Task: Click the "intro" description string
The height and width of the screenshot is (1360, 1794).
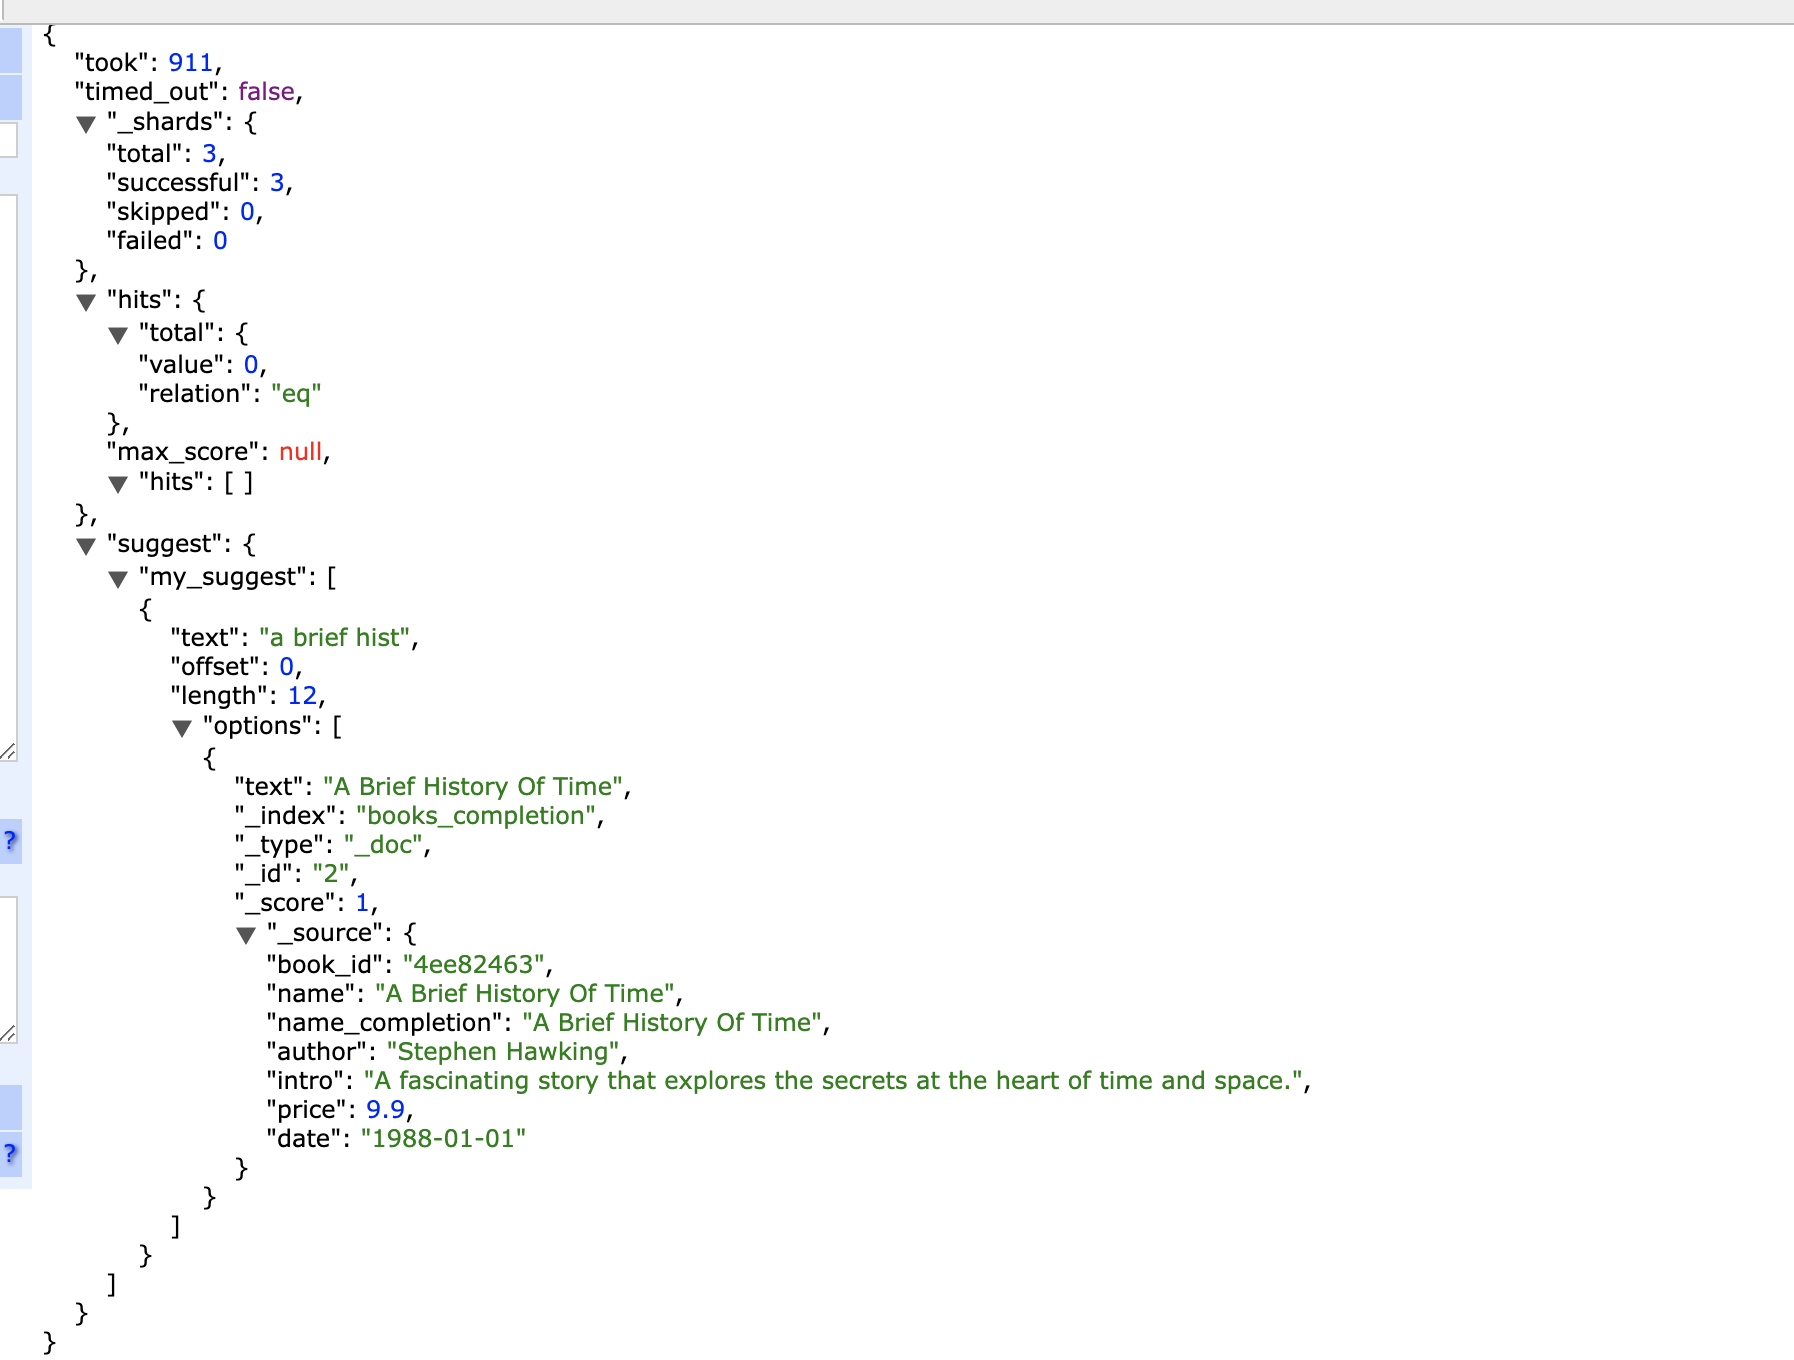Action: point(833,1081)
